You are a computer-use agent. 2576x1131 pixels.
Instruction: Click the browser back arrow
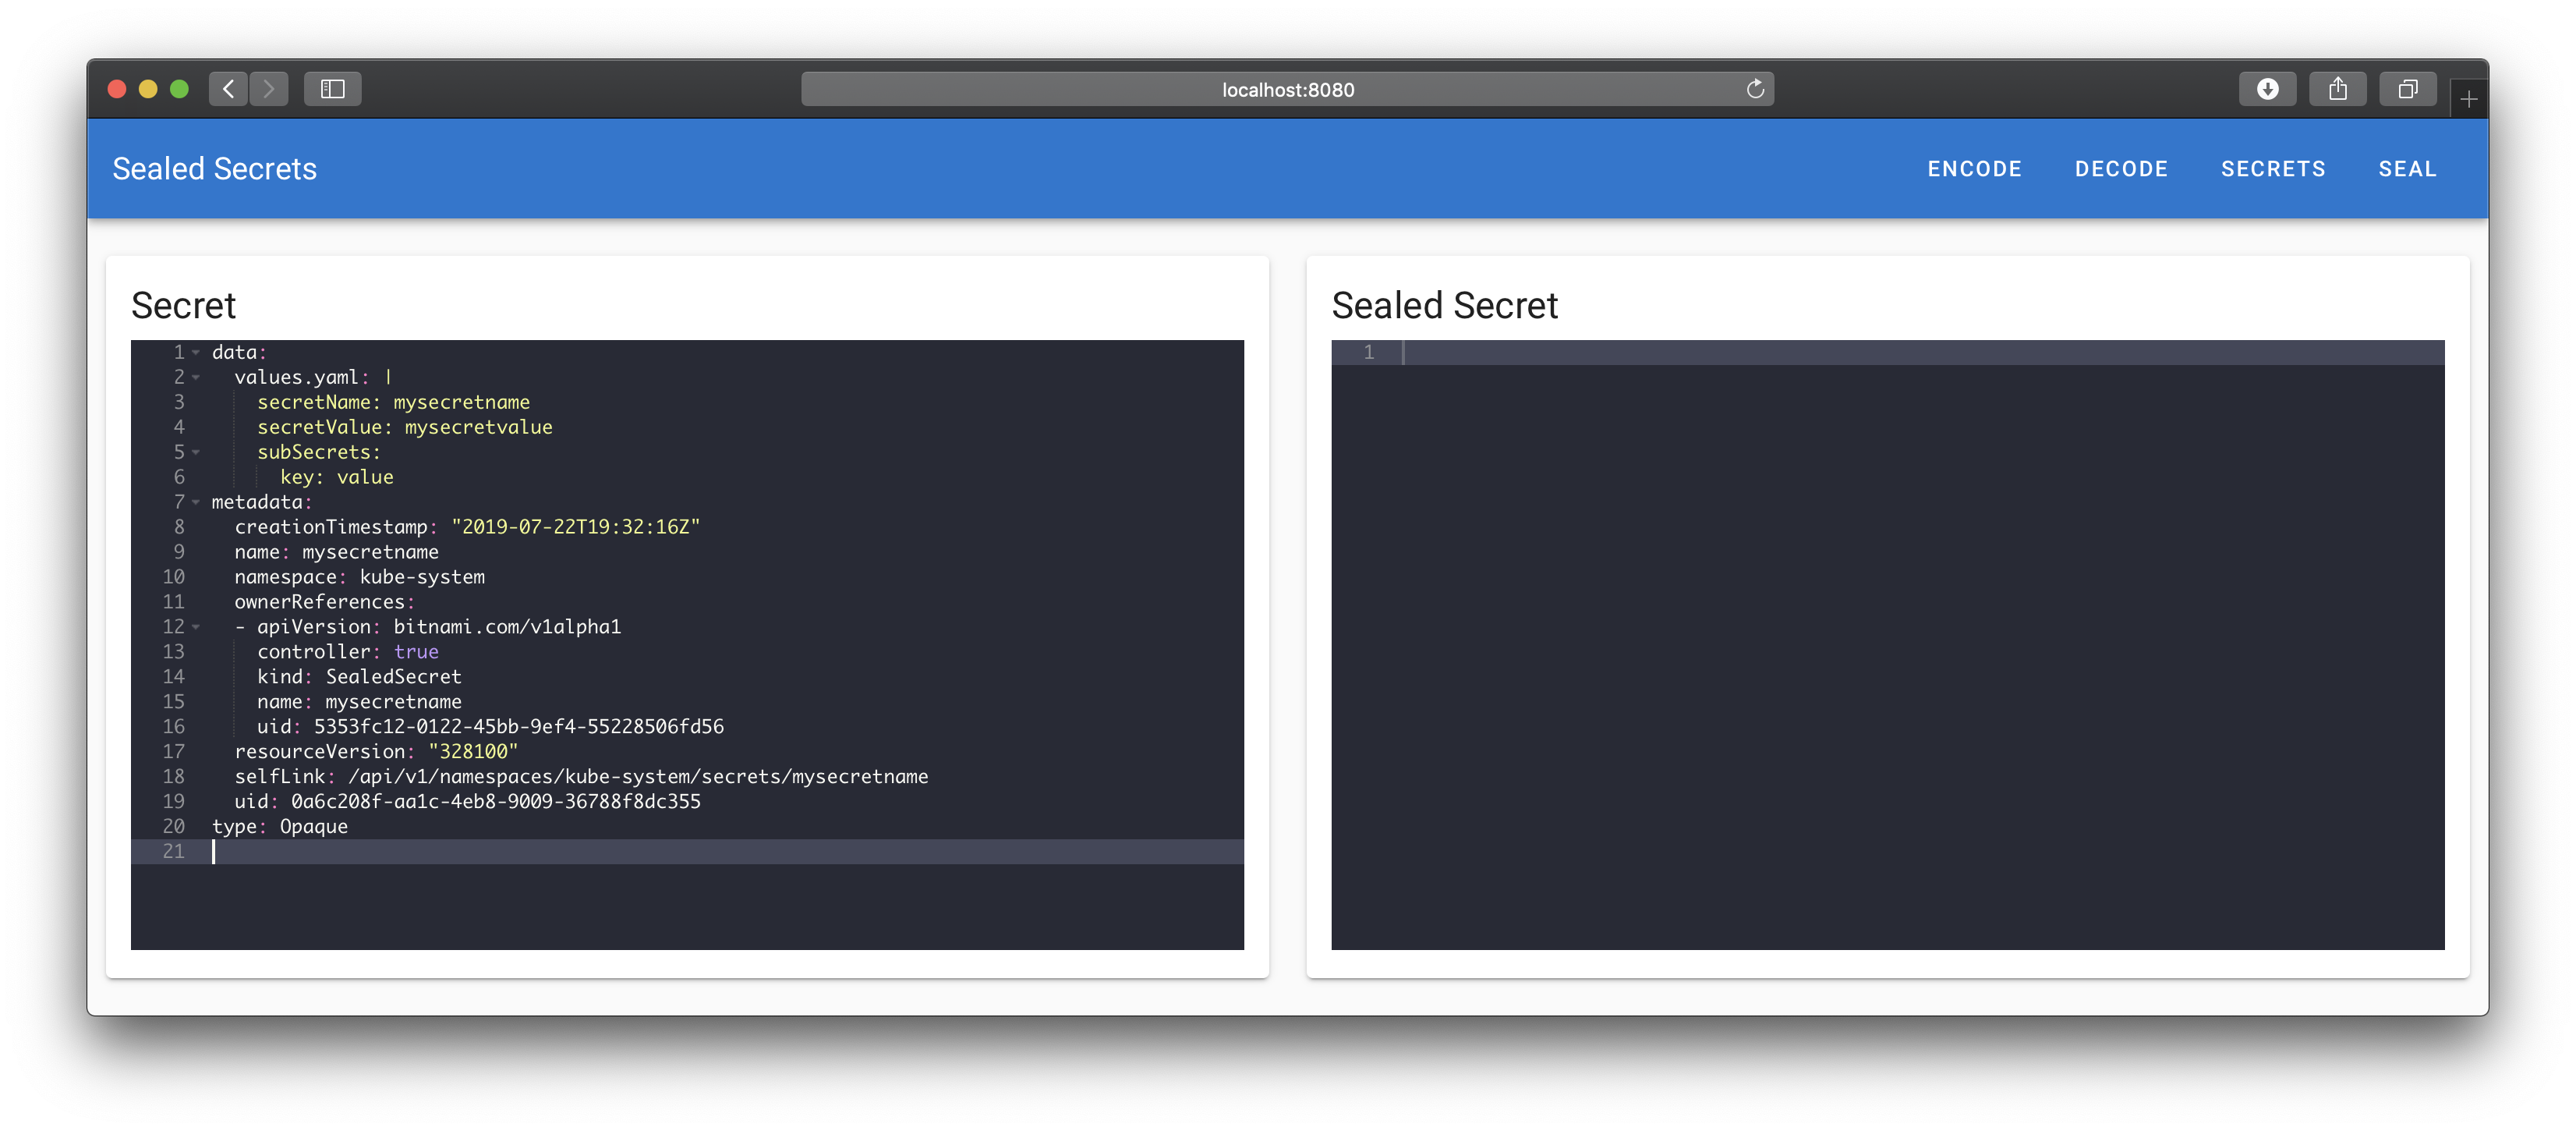click(x=228, y=89)
